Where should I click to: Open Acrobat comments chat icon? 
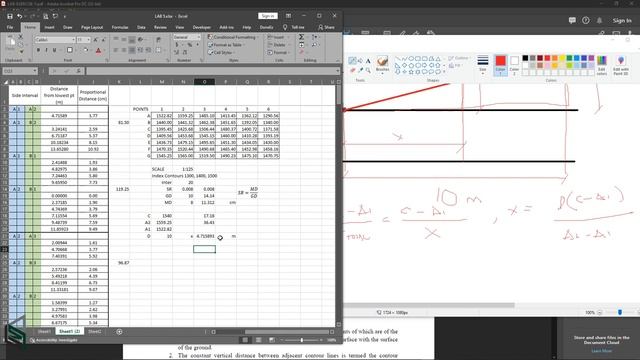(572, 20)
